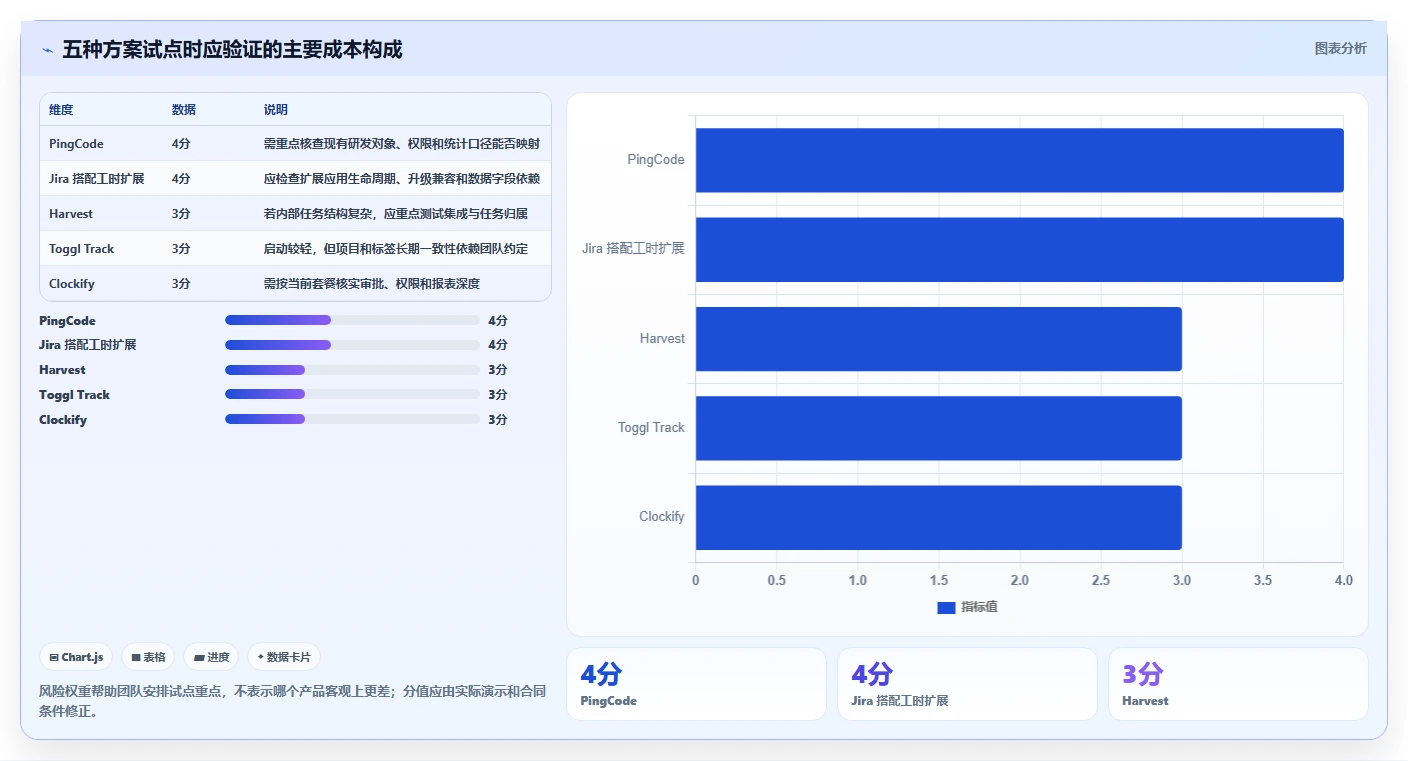The height and width of the screenshot is (761, 1408).
Task: Click the PingCode progress bar
Action: 352,320
